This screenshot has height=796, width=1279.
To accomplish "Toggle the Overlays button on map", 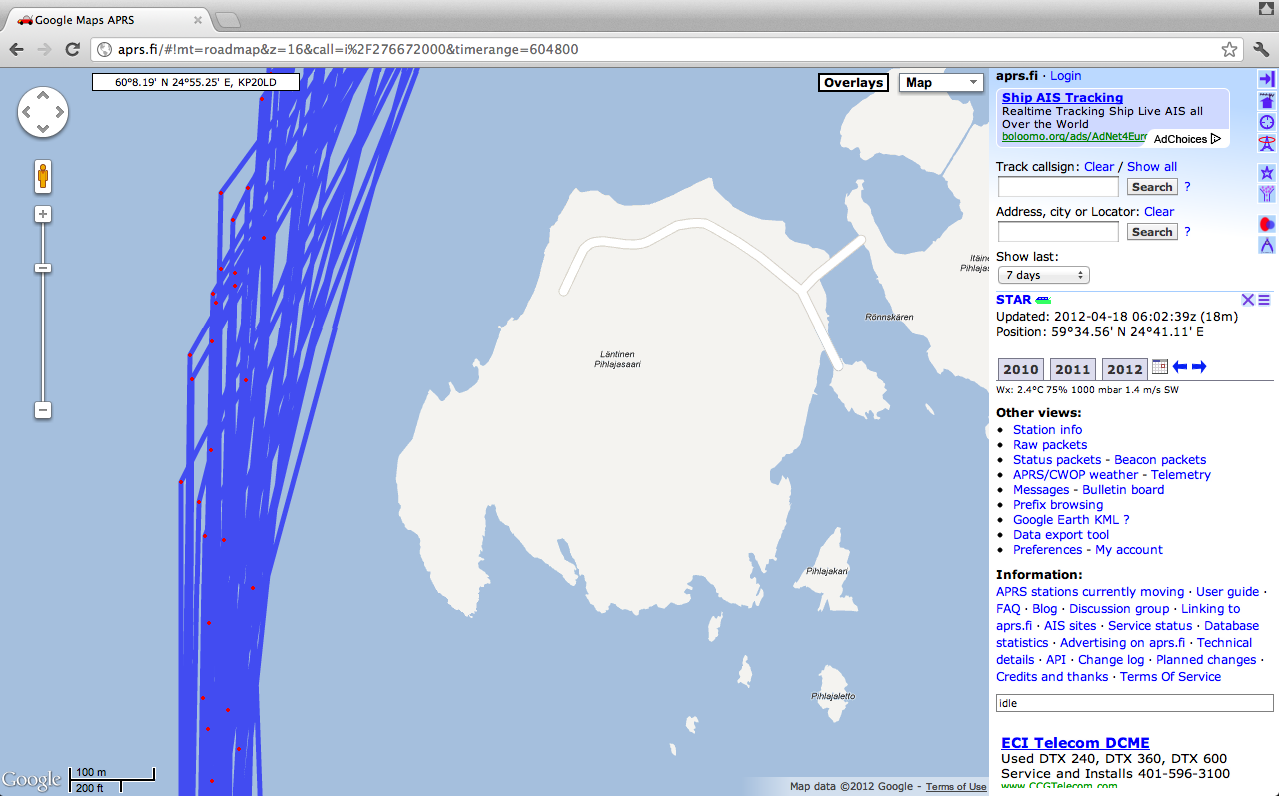I will coord(853,83).
